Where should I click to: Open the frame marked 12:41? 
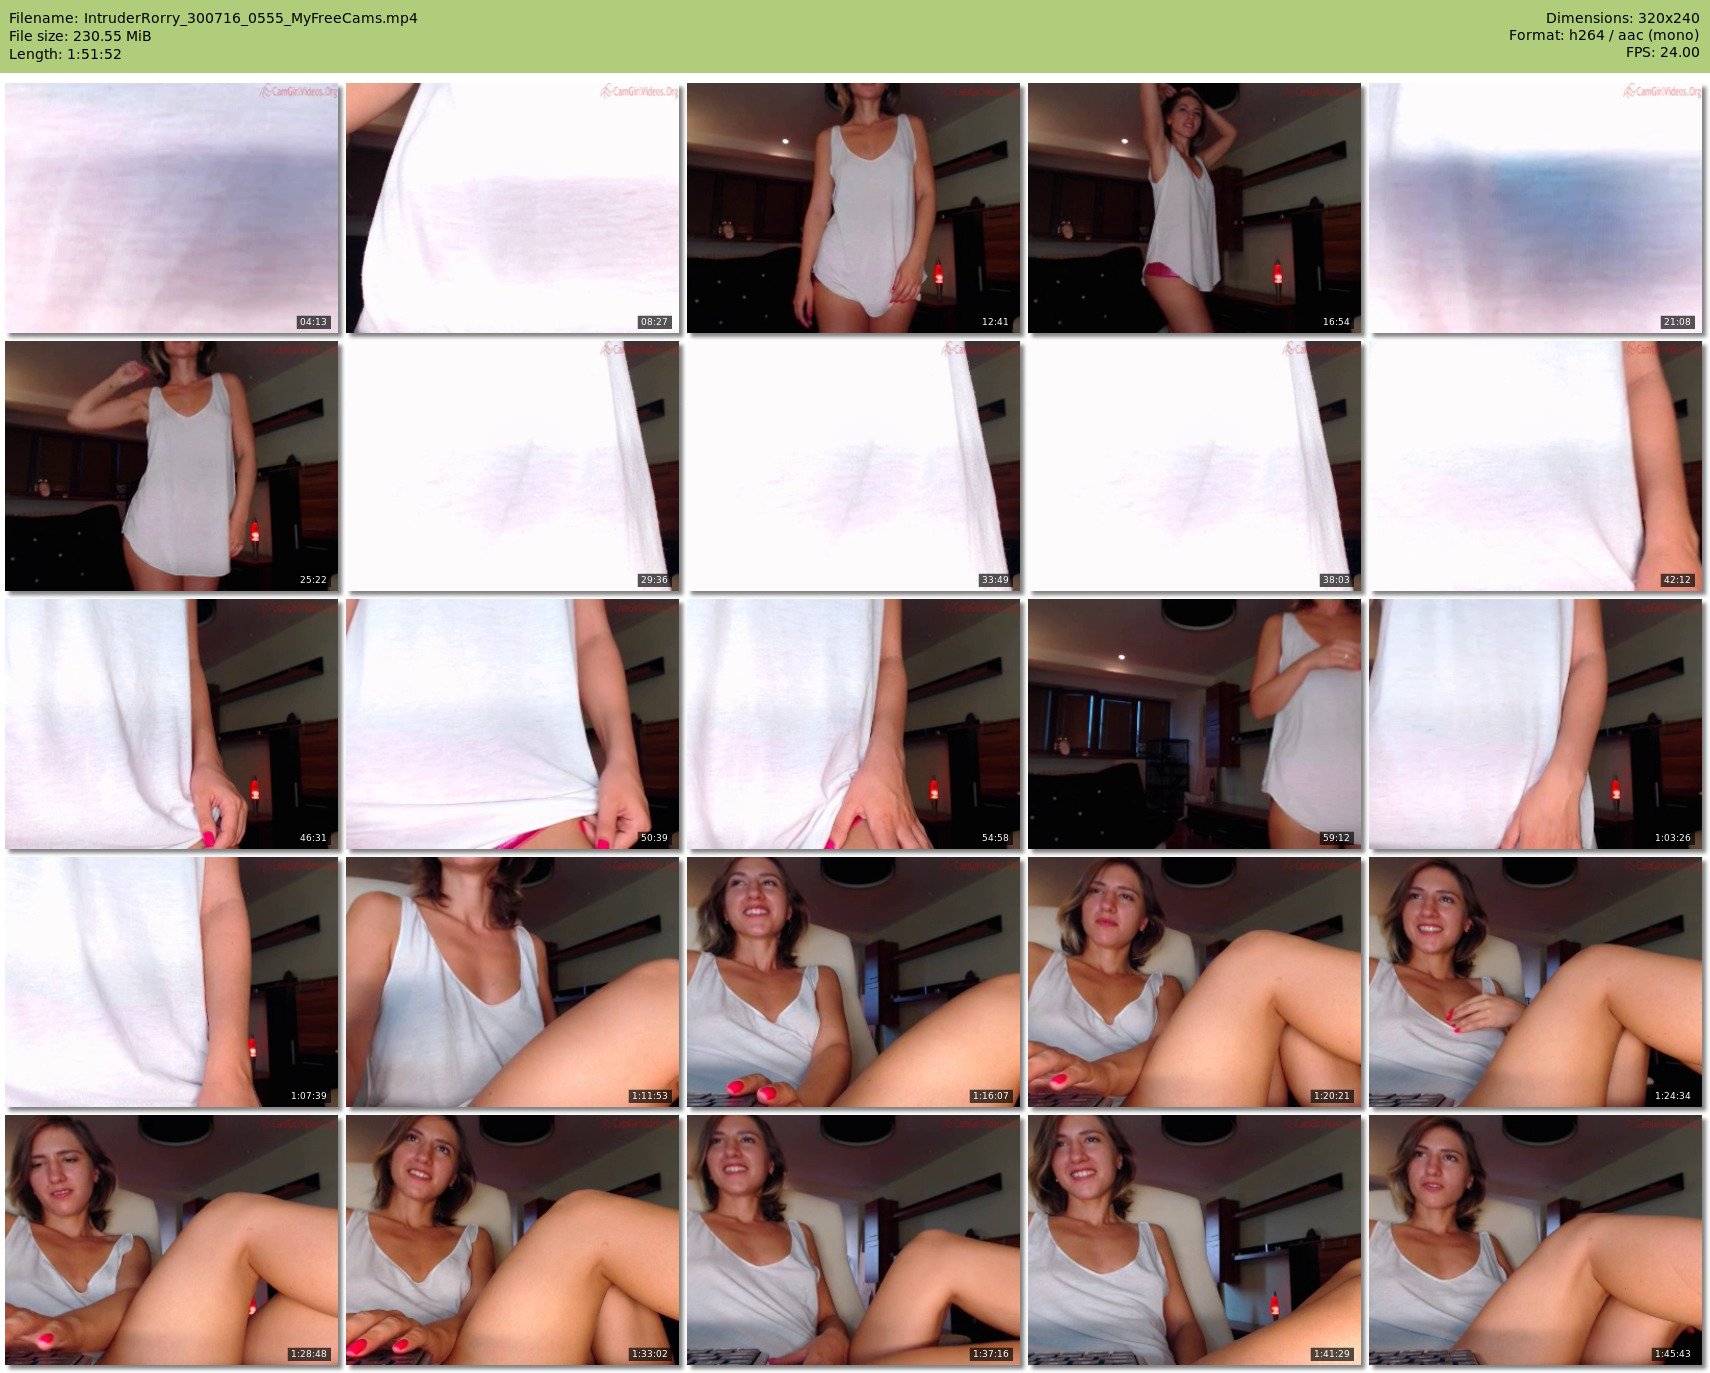pyautogui.click(x=853, y=208)
